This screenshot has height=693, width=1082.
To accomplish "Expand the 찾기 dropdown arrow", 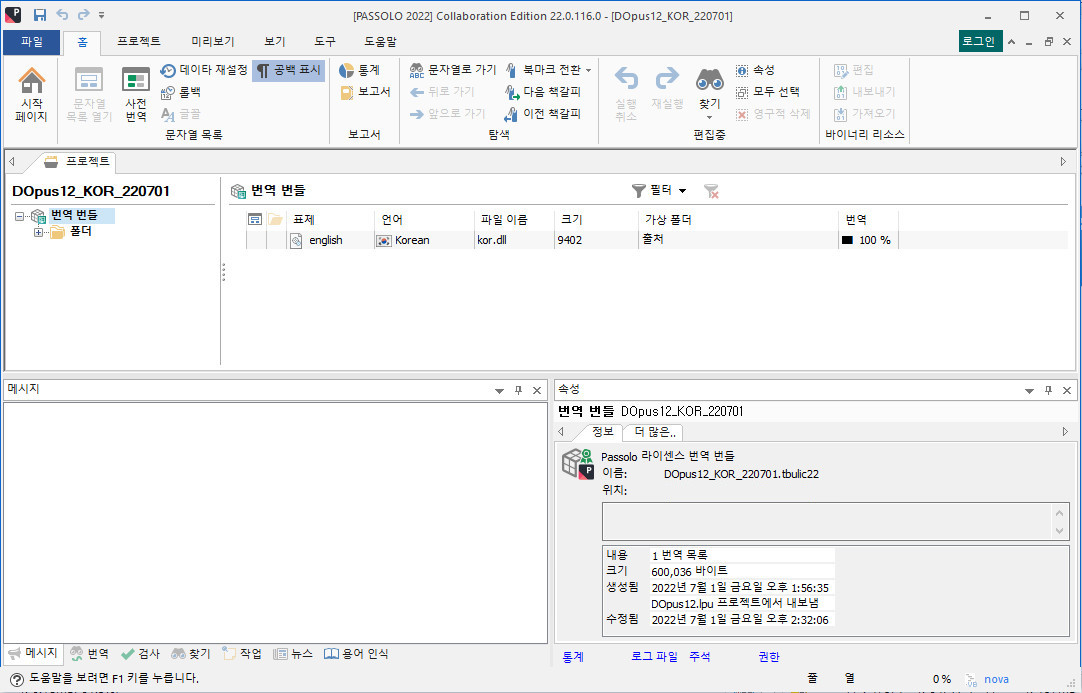I will [x=709, y=117].
